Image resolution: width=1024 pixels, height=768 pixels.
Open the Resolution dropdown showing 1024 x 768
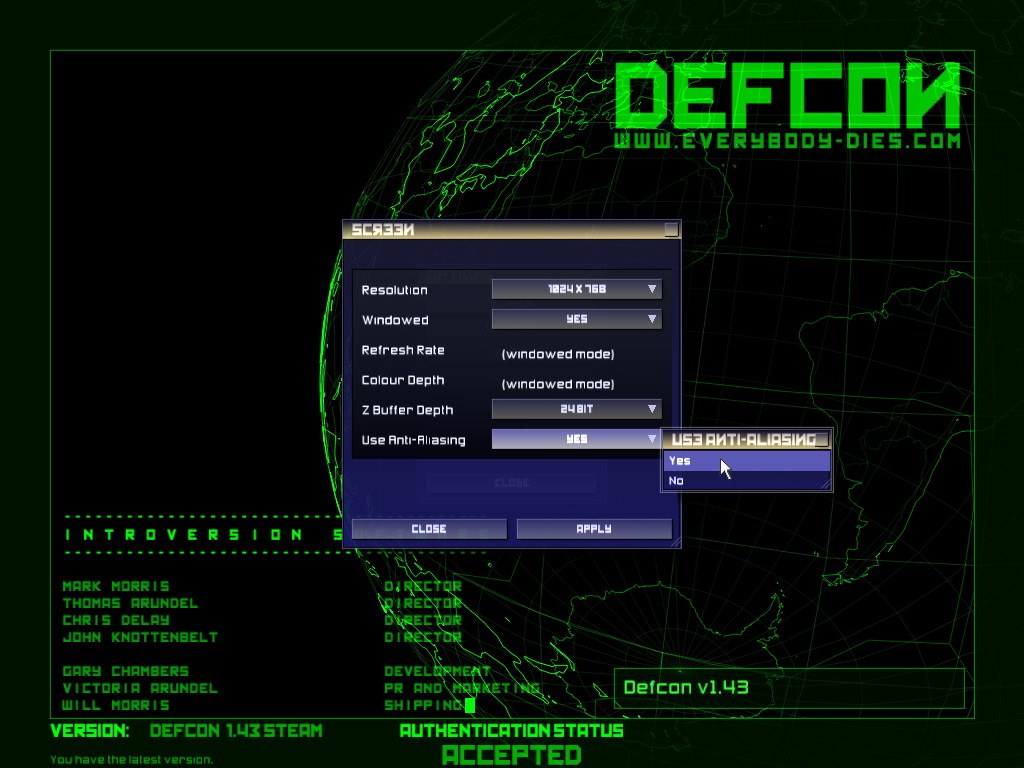click(x=577, y=289)
